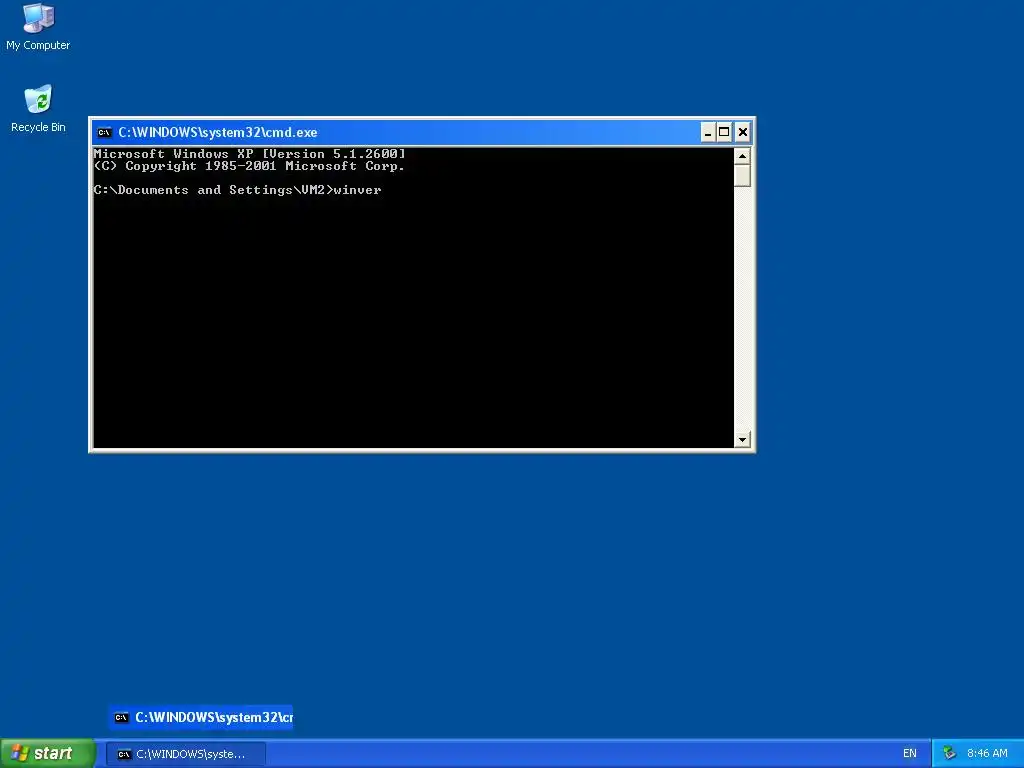
Task: Click the 'winver' command text
Action: click(x=357, y=190)
